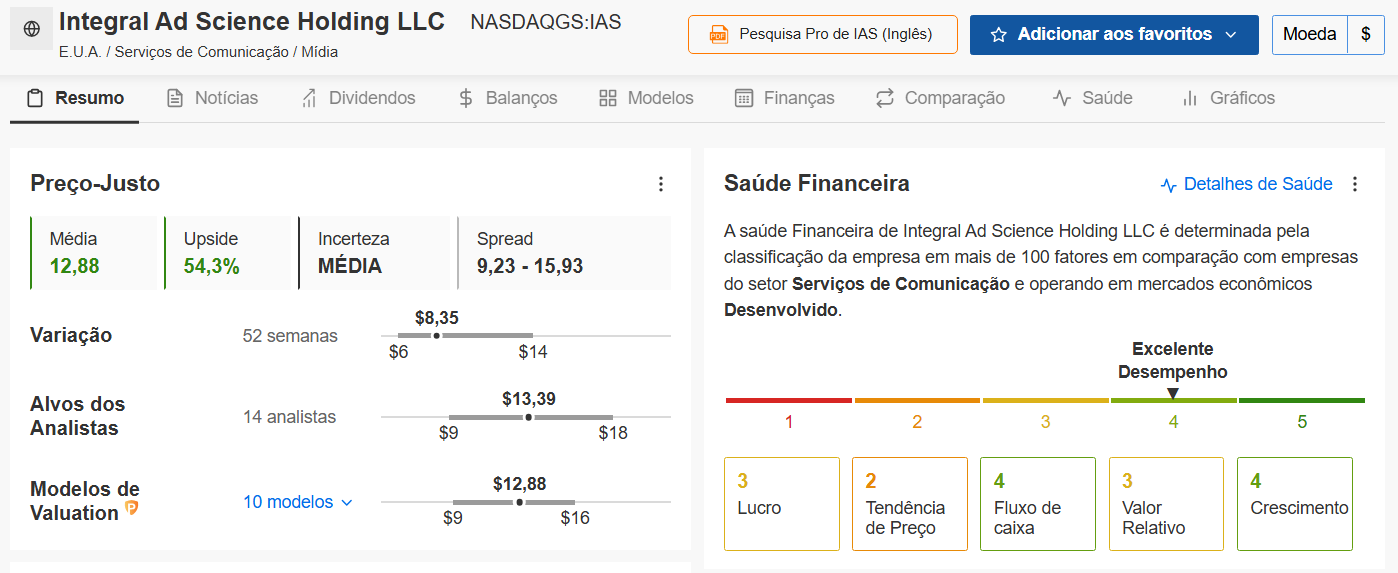1398x573 pixels.
Task: Open the Comparação tab
Action: tap(940, 98)
